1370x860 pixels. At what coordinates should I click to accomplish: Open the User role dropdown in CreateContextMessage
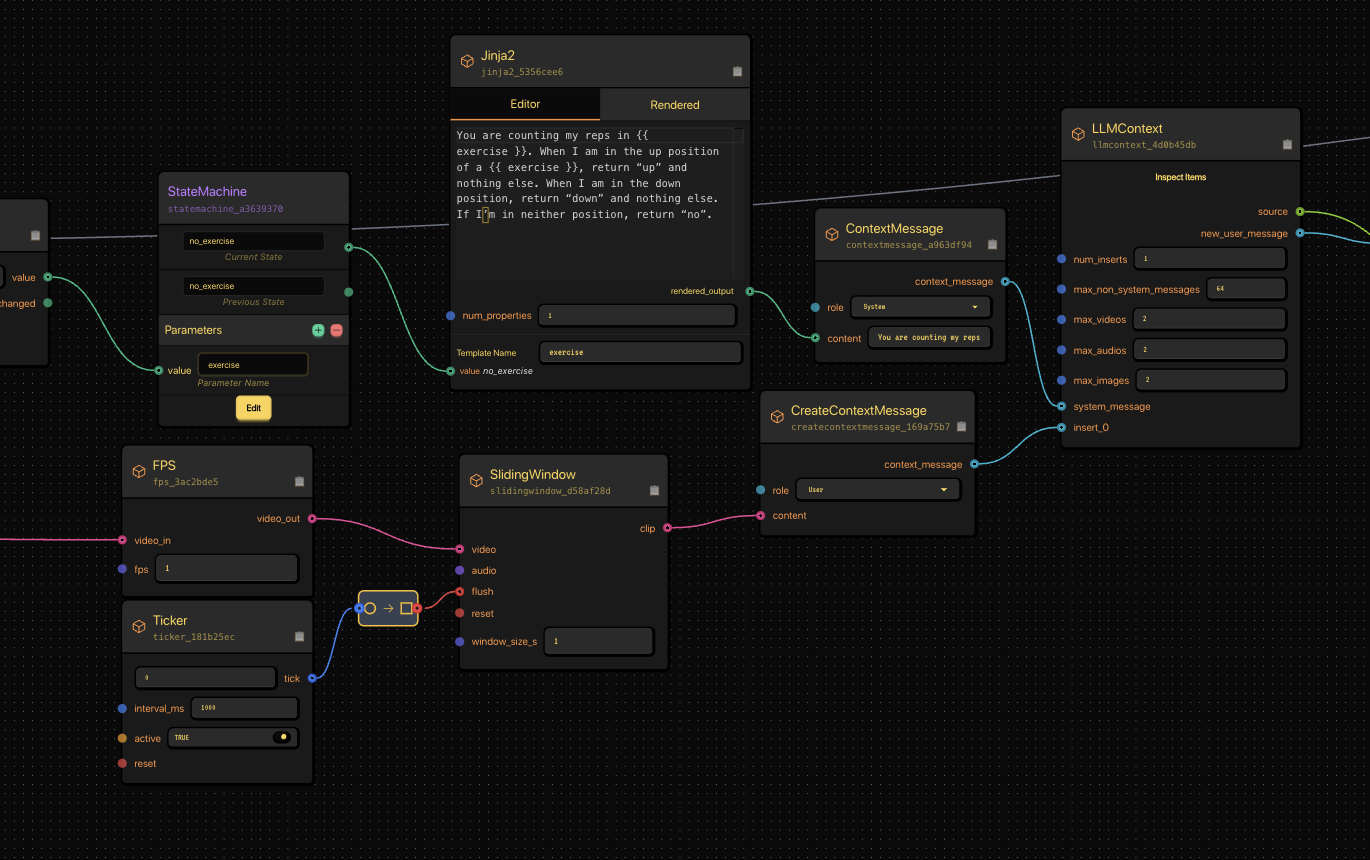(x=877, y=490)
